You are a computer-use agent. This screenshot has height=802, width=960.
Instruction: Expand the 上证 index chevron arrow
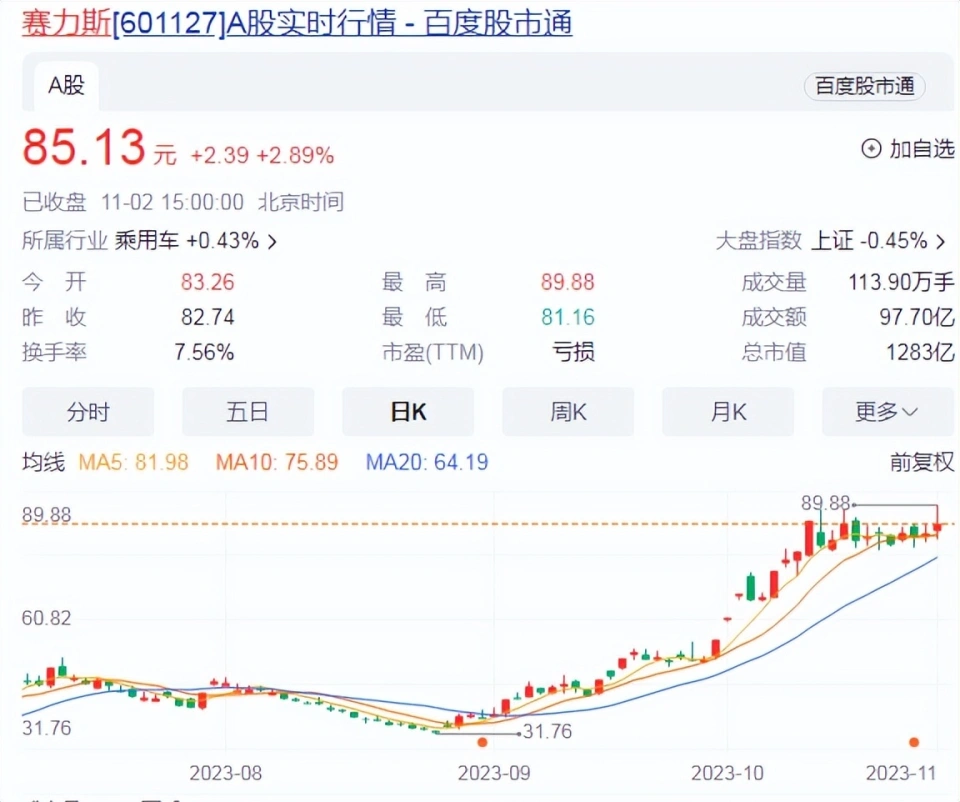tap(941, 241)
